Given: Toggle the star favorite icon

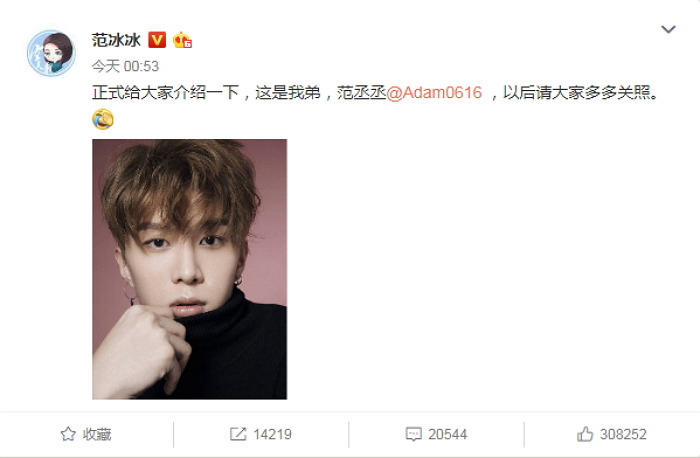Looking at the screenshot, I should tap(68, 434).
